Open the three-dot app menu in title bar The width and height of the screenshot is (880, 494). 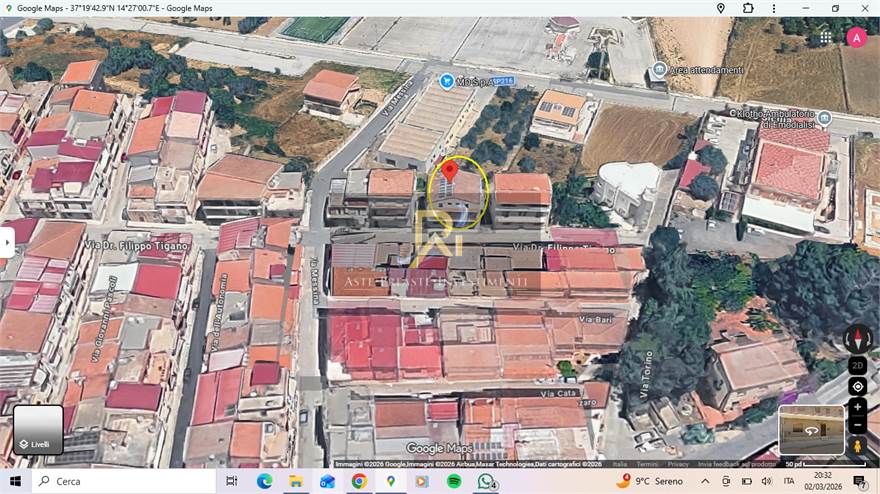(776, 8)
